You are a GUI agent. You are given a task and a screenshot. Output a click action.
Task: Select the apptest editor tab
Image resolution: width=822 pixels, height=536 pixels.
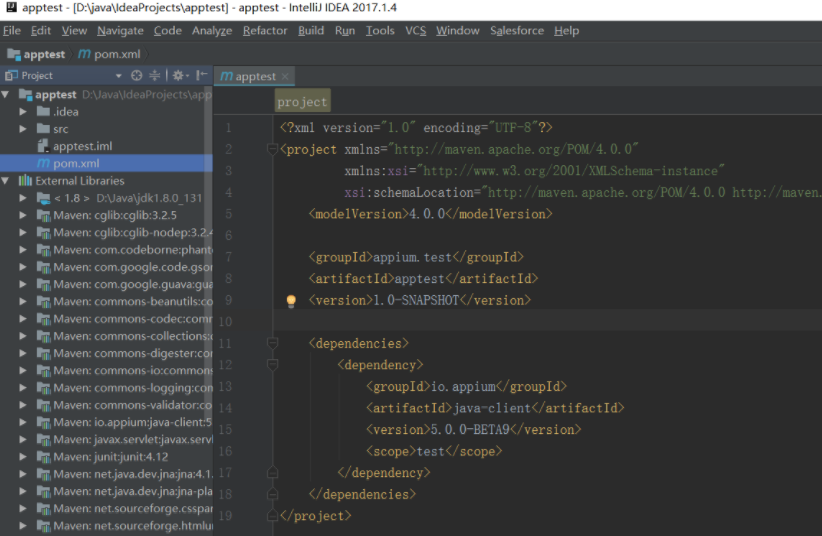tap(255, 77)
